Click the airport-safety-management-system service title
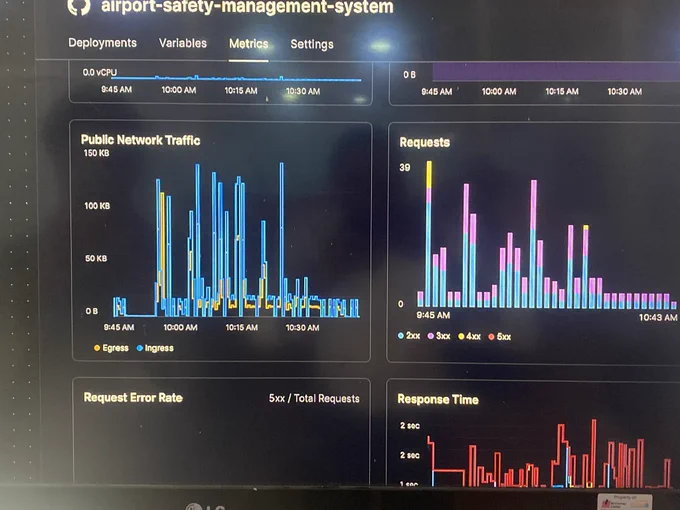 coord(247,7)
